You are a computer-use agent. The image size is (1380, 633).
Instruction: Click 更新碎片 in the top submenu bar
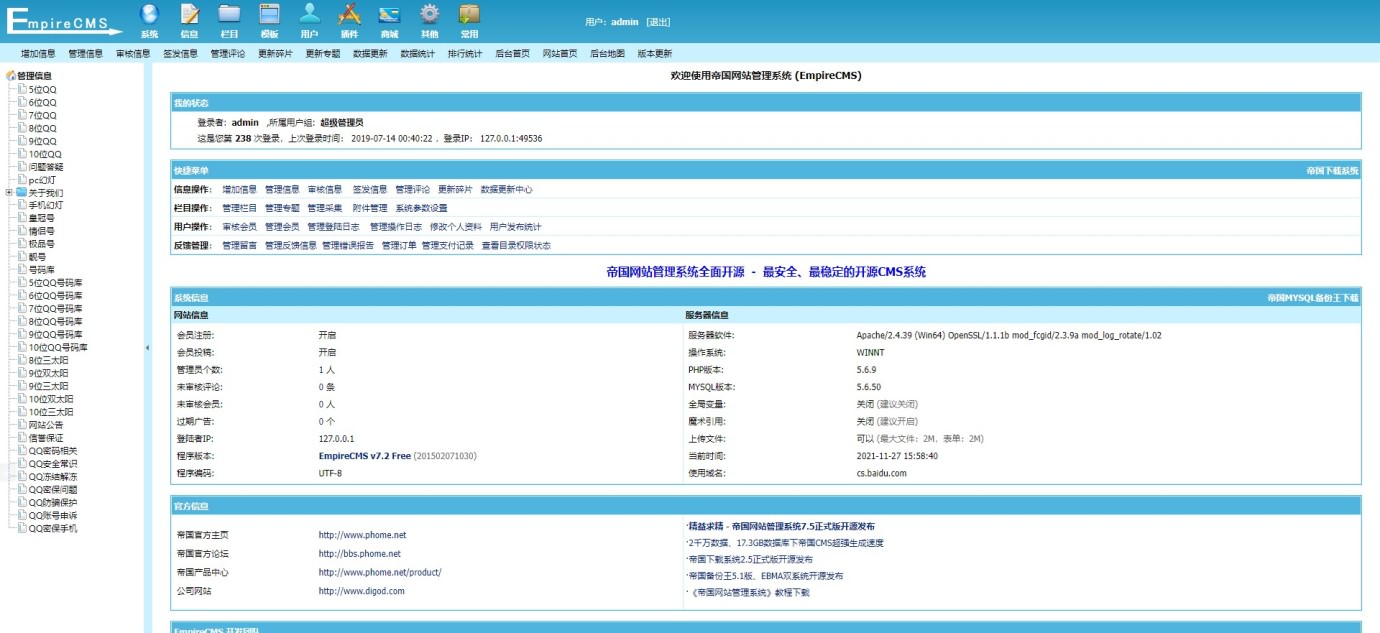(276, 54)
